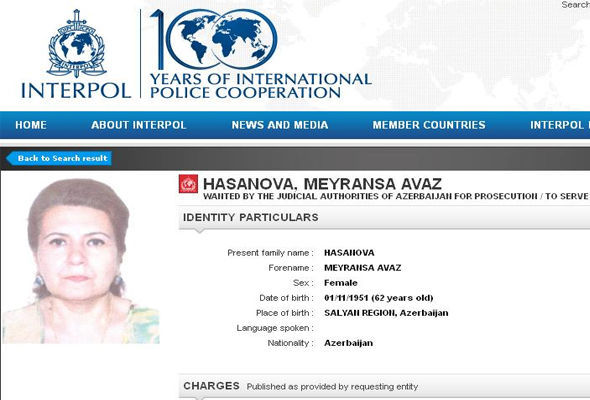Click the SALYAN REGION place of birth value
590x400 pixels.
tap(386, 313)
